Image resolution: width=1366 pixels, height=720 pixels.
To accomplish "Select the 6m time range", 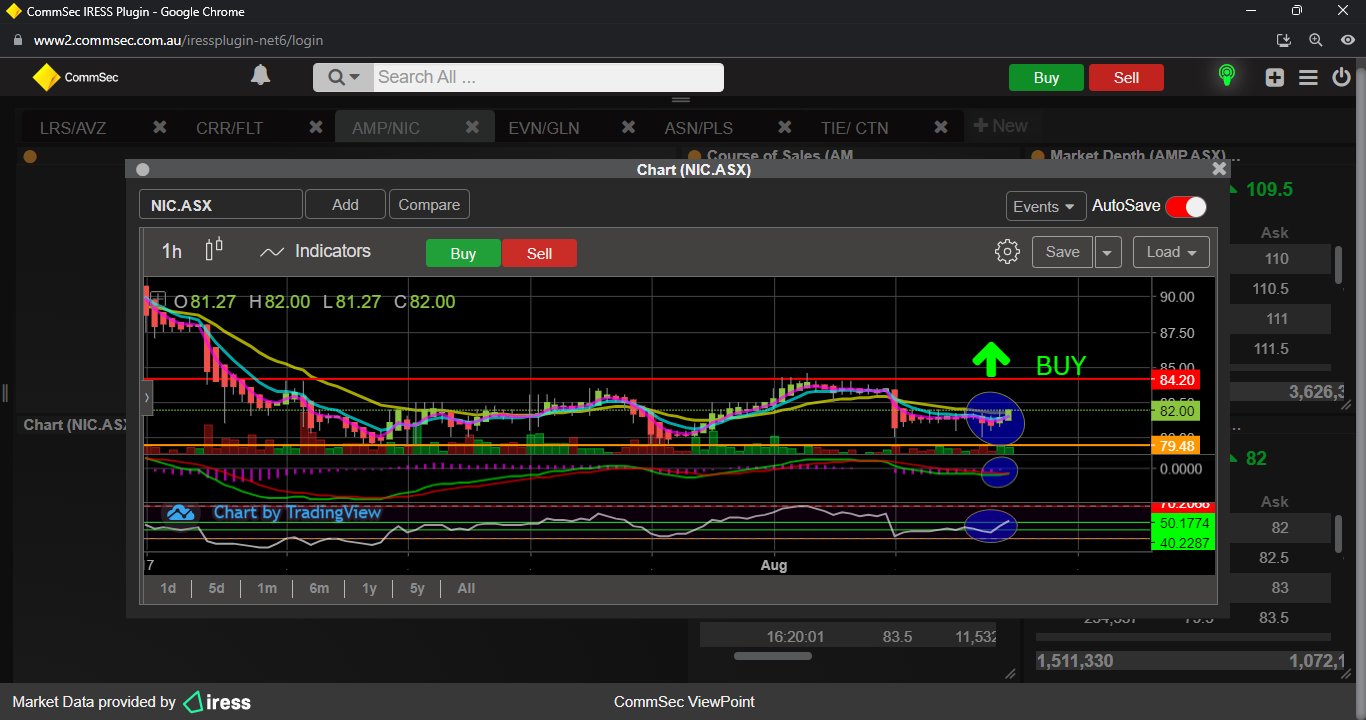I will coord(319,588).
